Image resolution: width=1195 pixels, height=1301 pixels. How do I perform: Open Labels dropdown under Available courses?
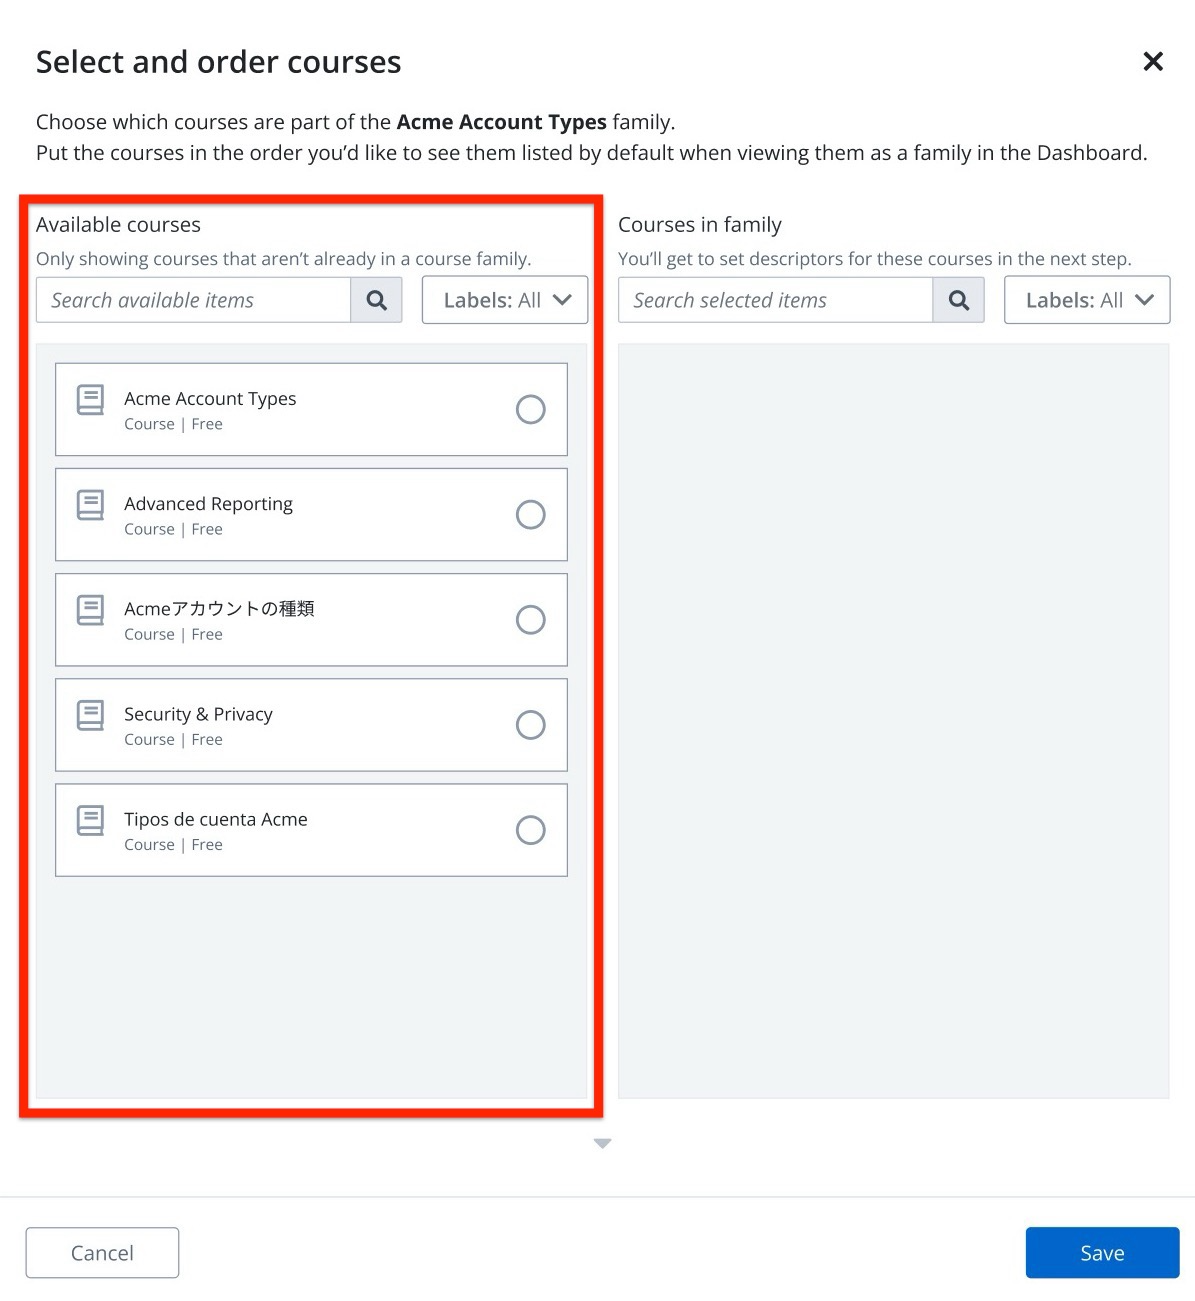click(x=505, y=300)
